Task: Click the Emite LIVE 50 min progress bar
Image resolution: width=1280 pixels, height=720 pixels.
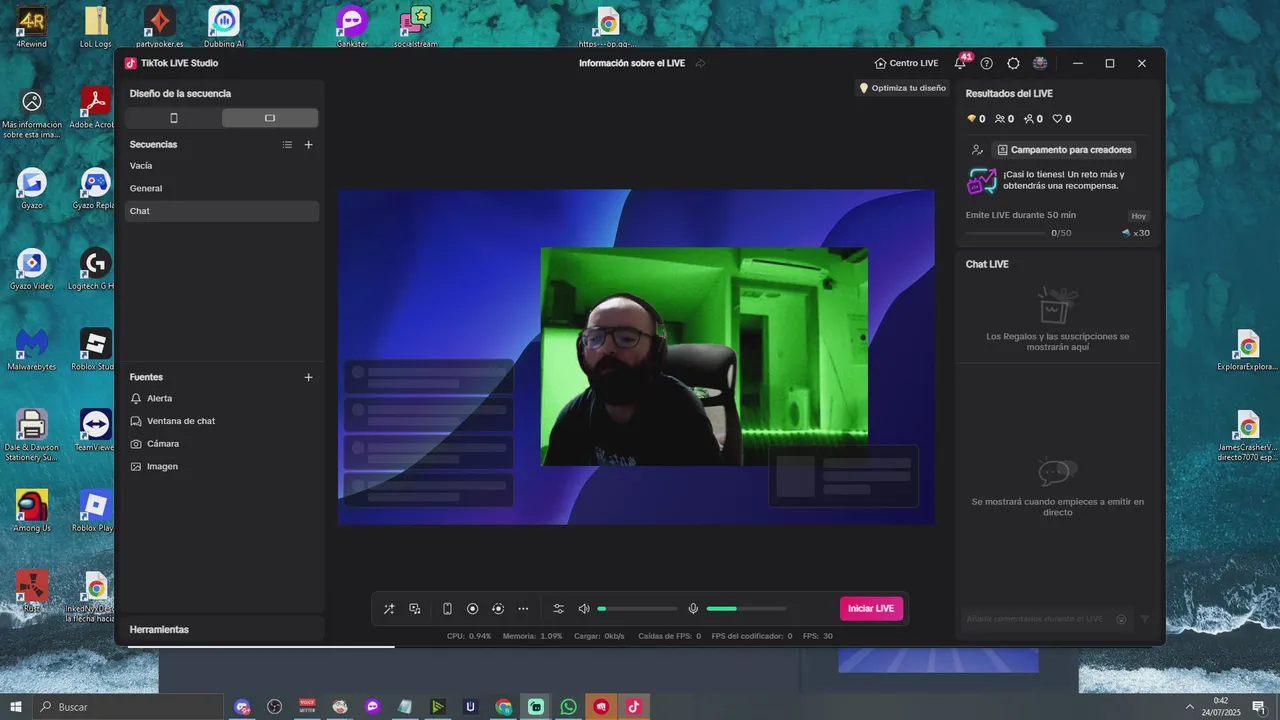Action: pos(1005,233)
